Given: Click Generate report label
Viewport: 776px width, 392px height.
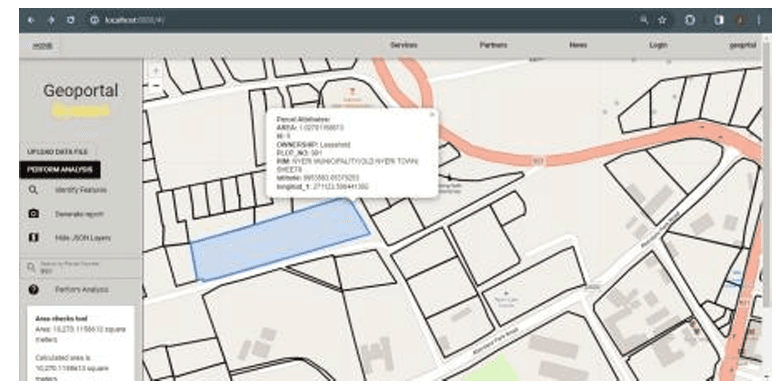Looking at the screenshot, I should click(x=79, y=214).
